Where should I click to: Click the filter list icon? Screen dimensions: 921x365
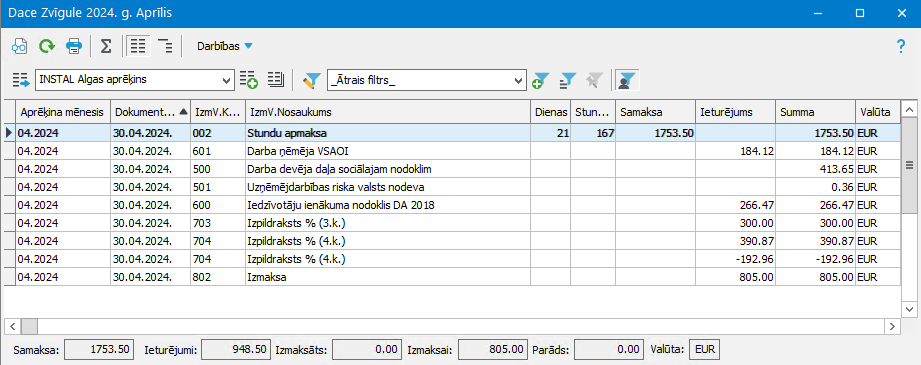[x=567, y=81]
